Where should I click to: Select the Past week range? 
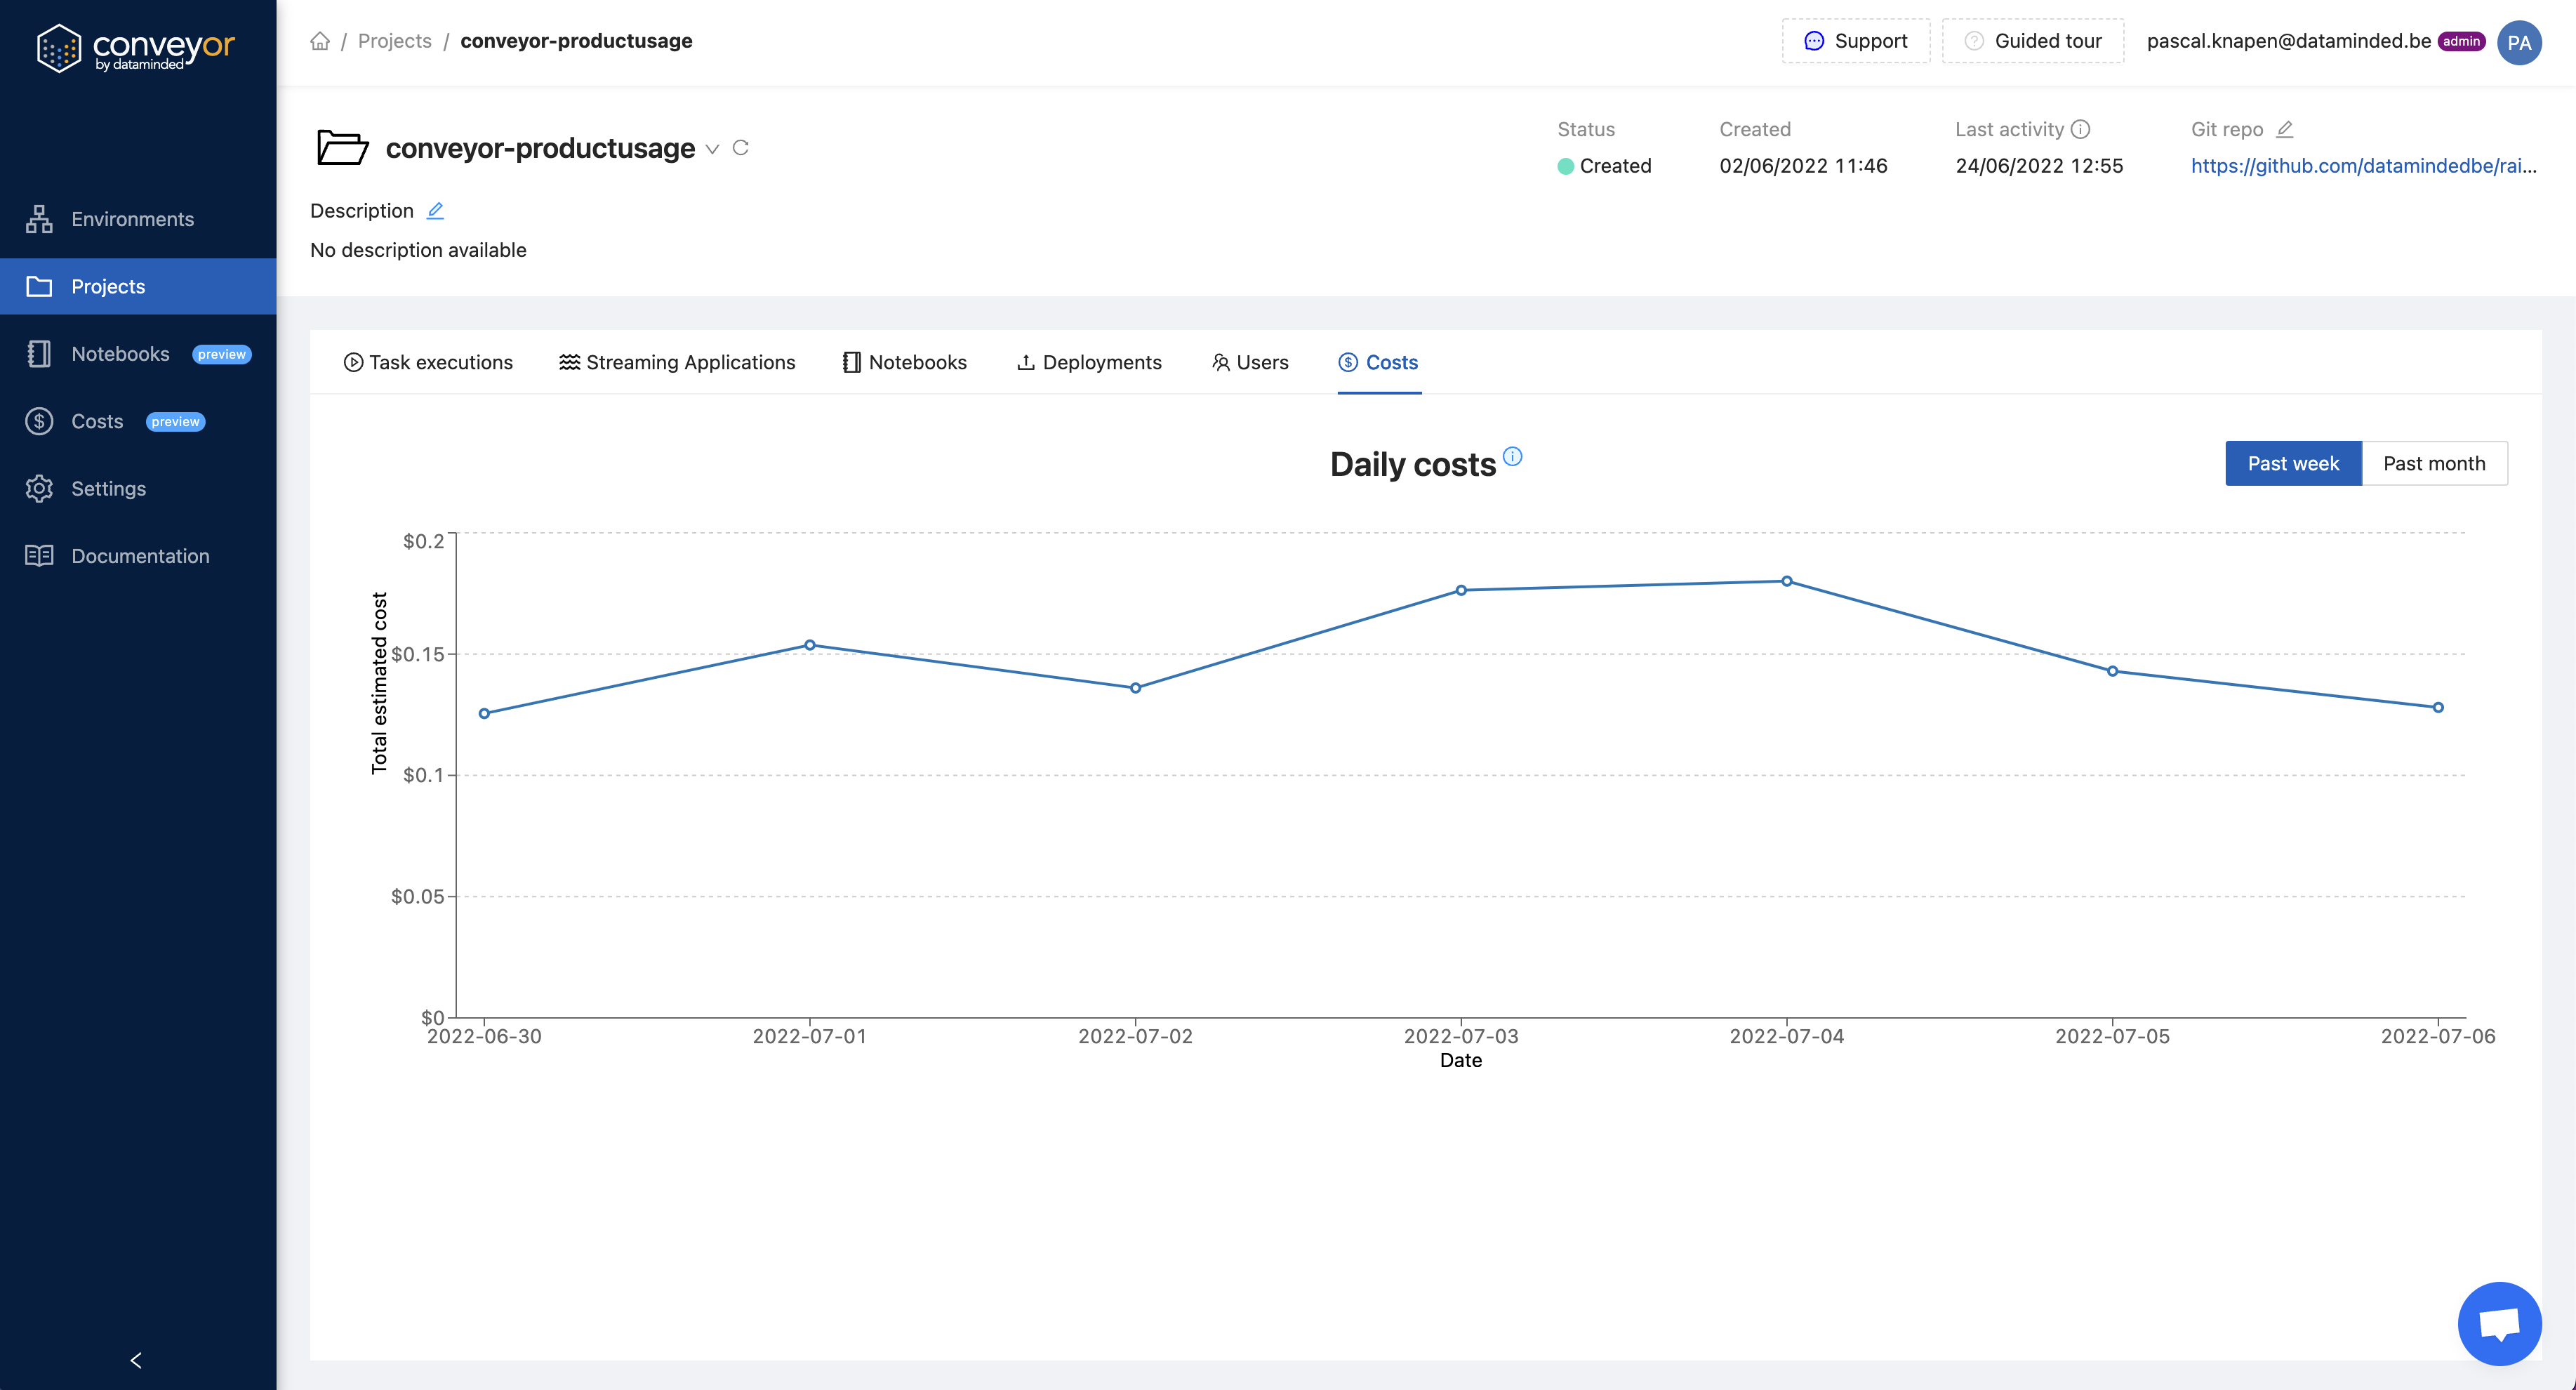[x=2292, y=463]
